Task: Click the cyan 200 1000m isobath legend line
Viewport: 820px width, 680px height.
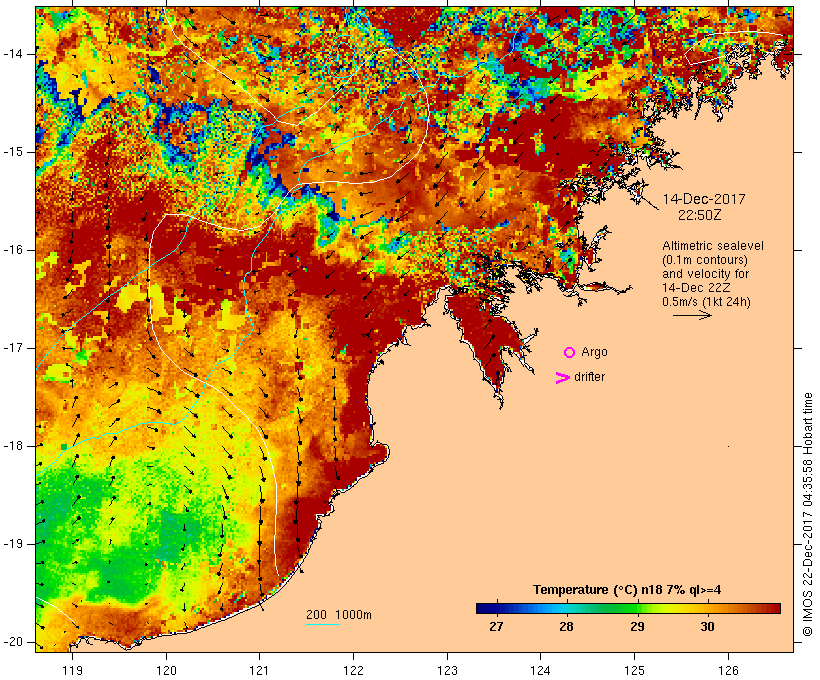Action: 323,624
